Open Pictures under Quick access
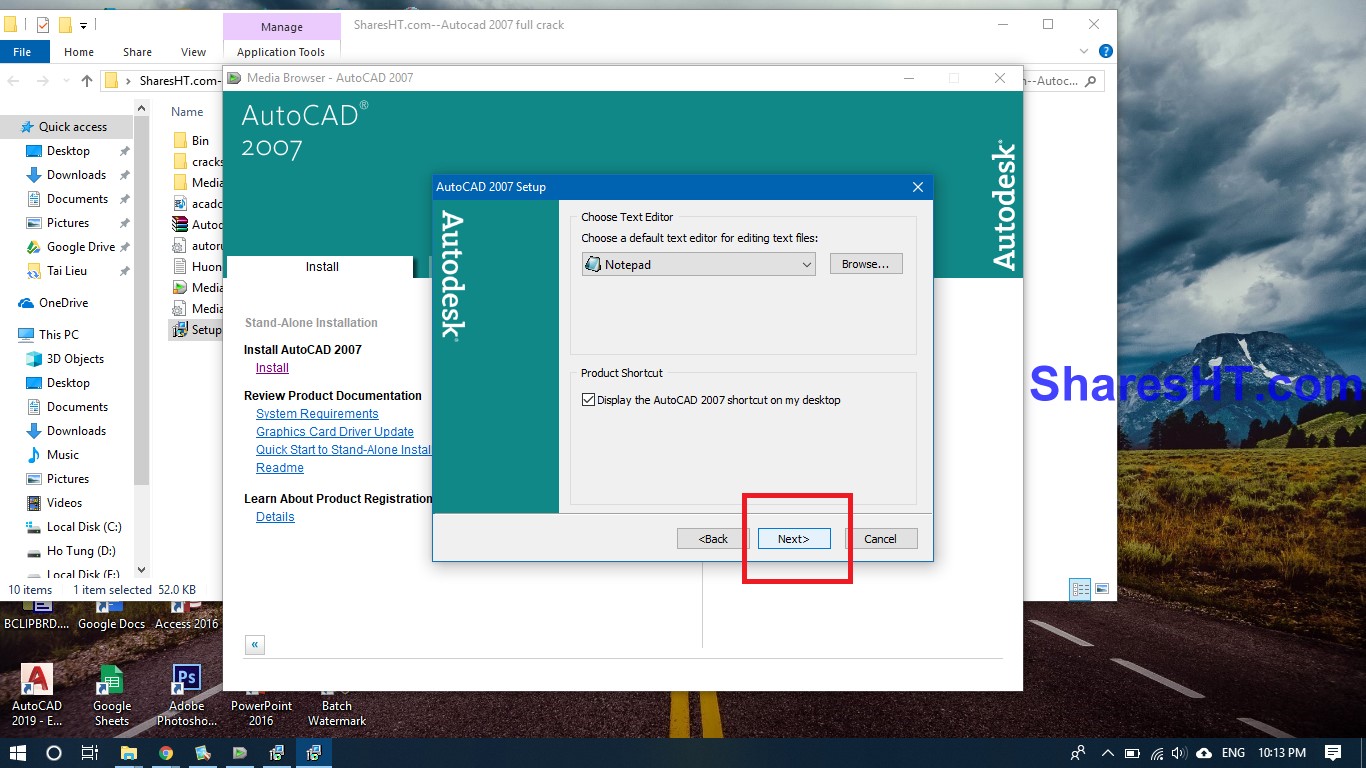The height and width of the screenshot is (768, 1366). click(68, 223)
